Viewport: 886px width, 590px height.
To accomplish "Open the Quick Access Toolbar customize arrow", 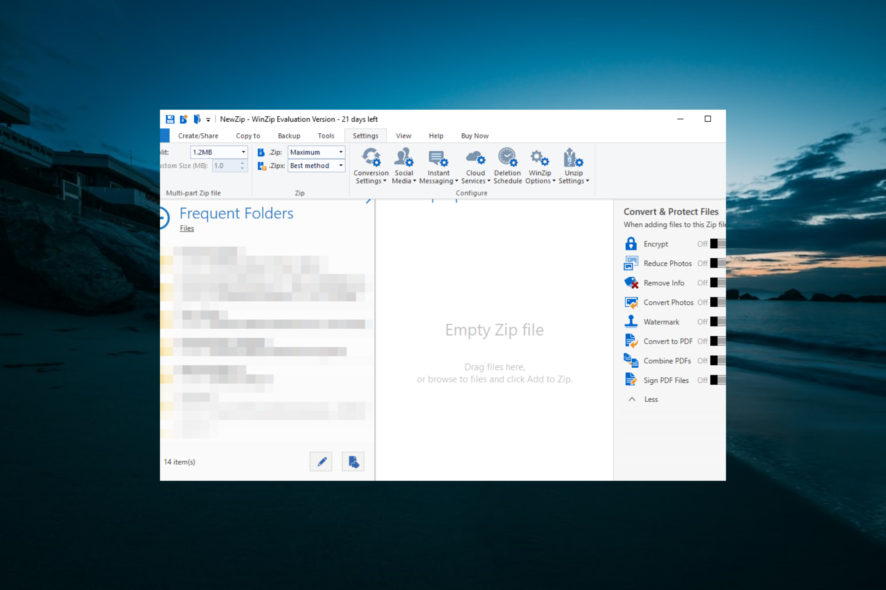I will click(208, 120).
